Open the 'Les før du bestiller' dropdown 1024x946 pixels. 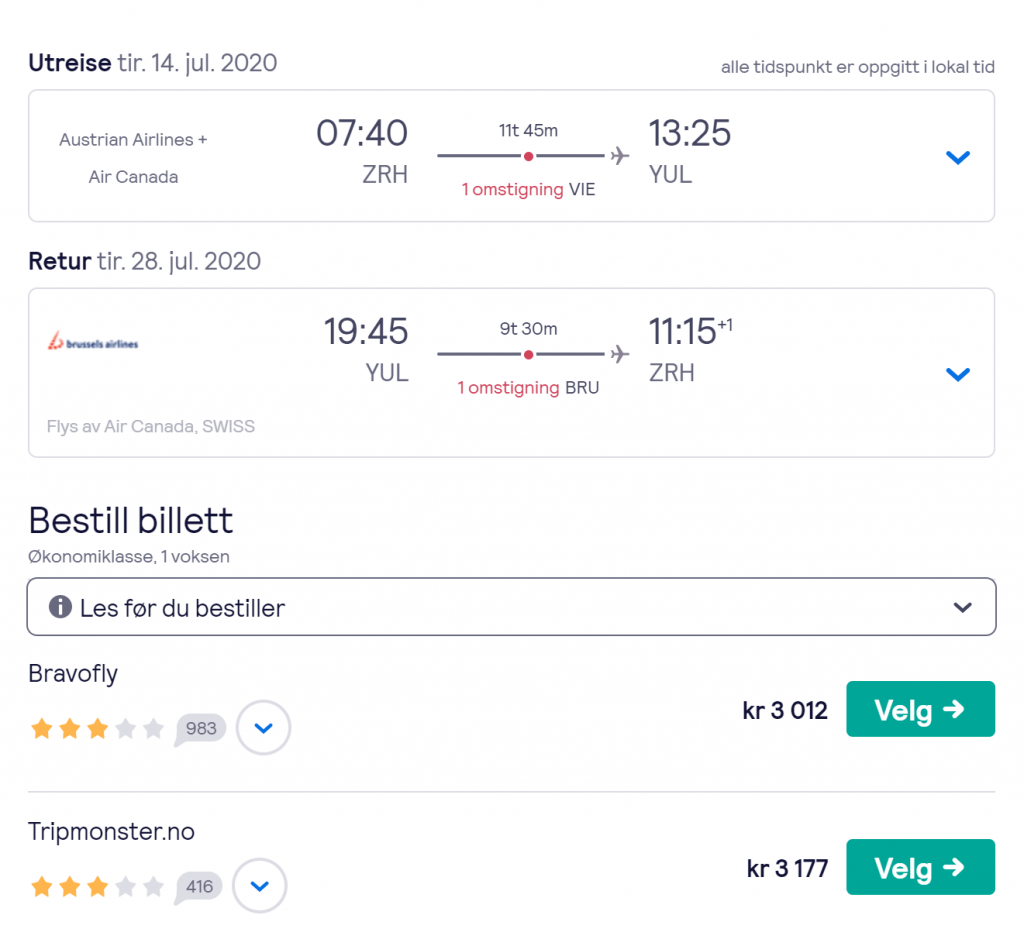962,607
